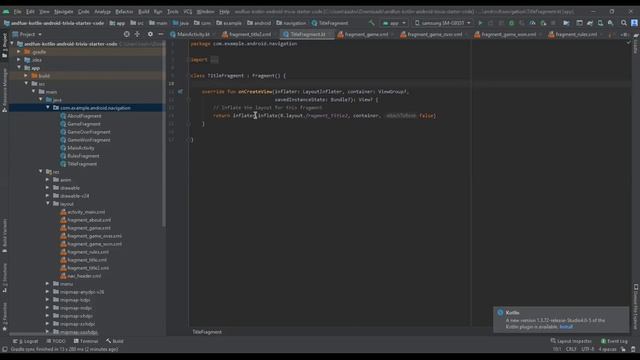The image size is (640, 360).
Task: Click TitleFragment breadcrumb at editor bottom
Action: click(207, 332)
